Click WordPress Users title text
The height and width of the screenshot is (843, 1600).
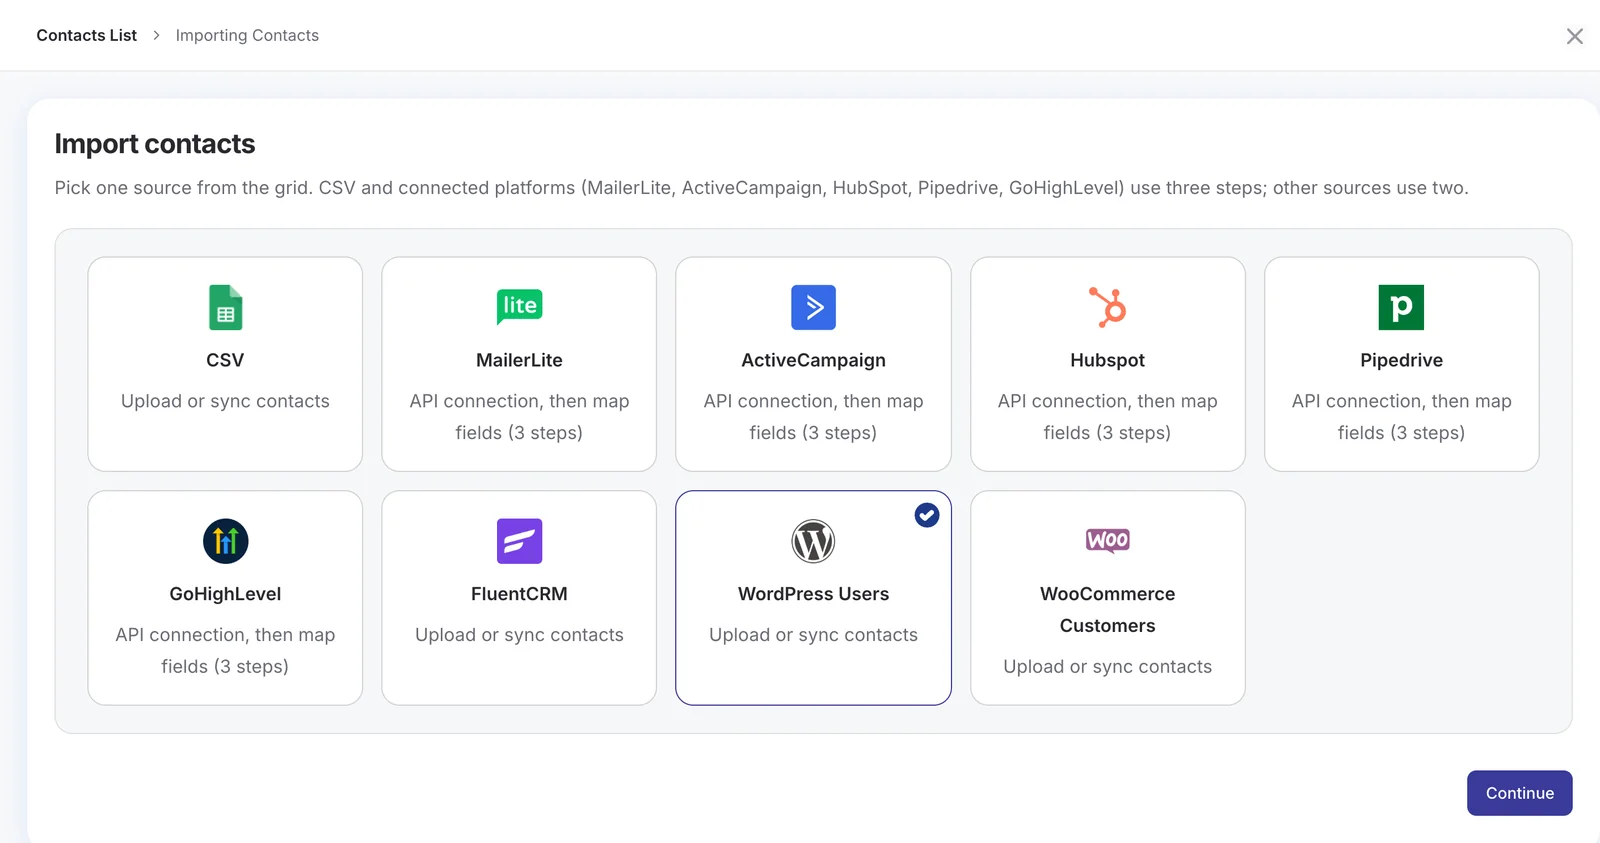pos(813,594)
